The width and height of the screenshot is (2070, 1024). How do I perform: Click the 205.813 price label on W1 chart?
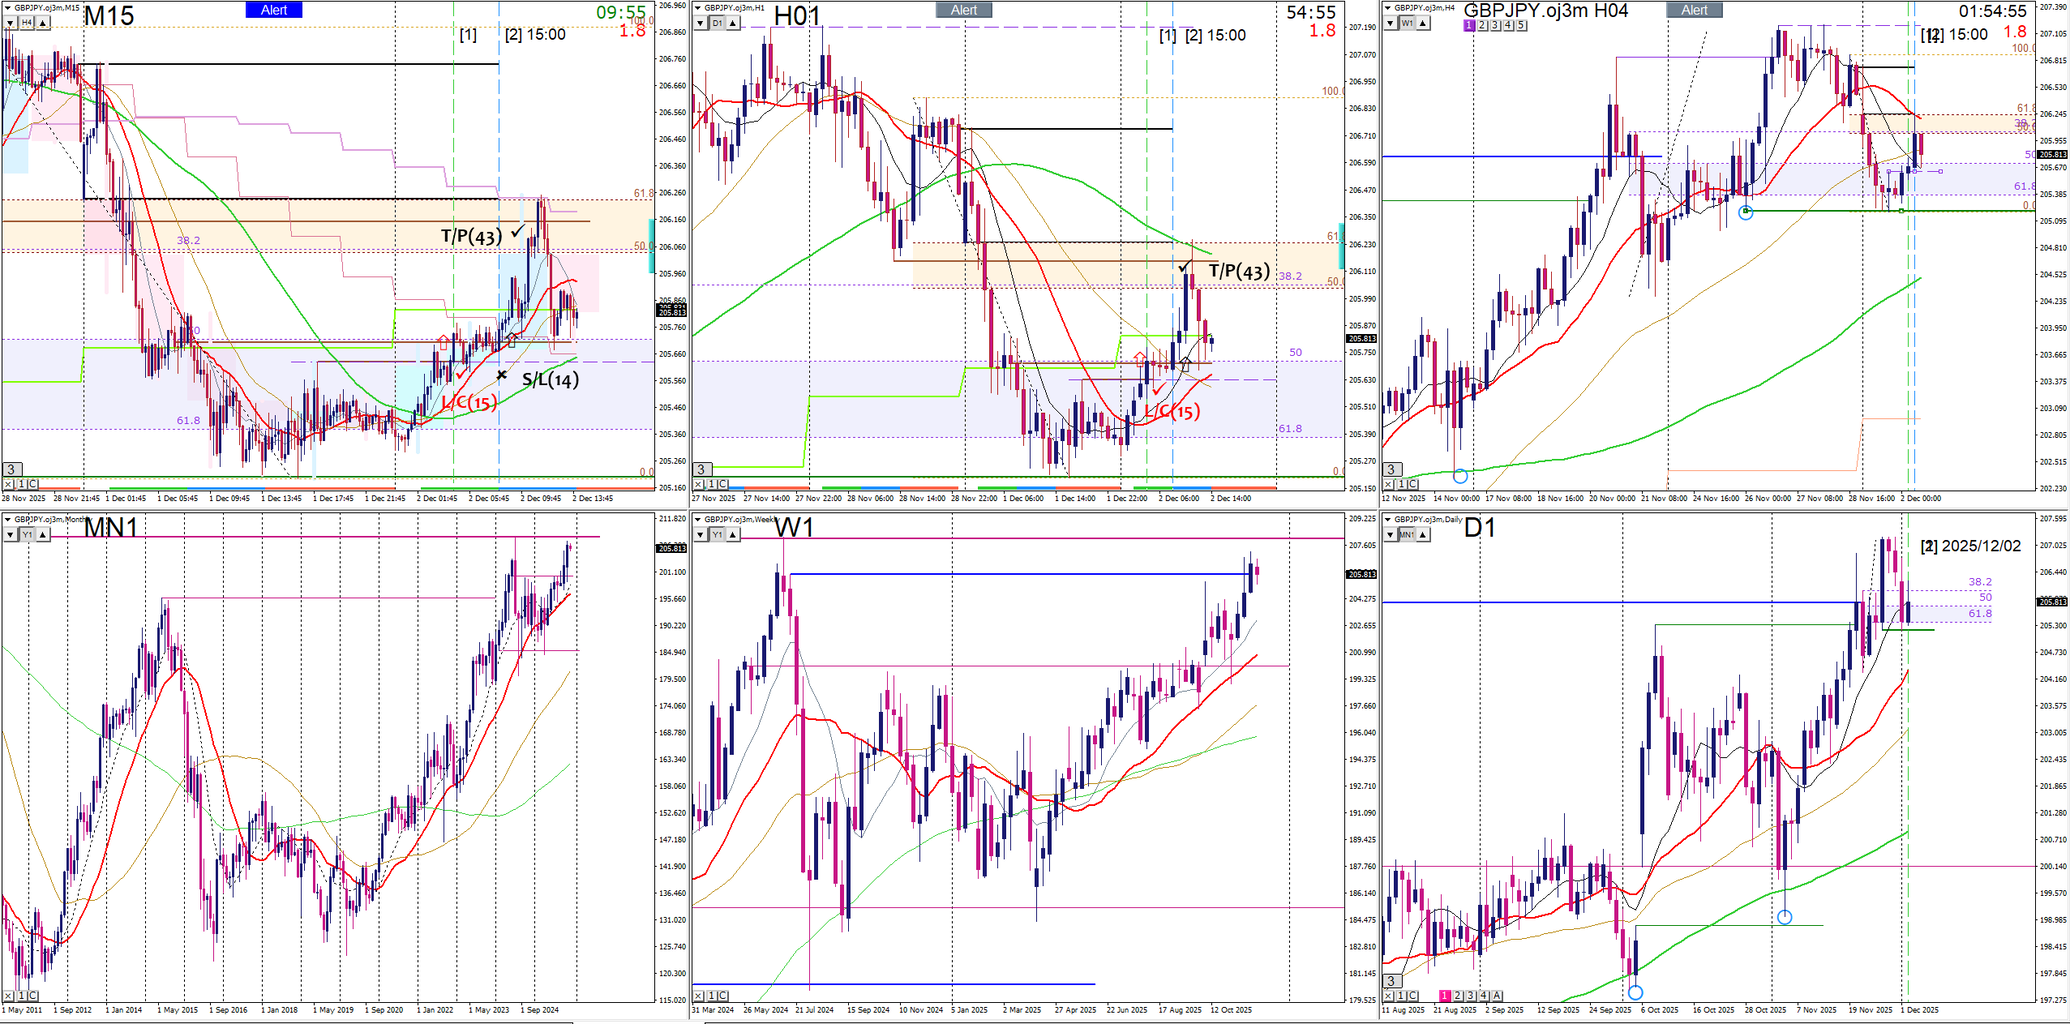1362,574
